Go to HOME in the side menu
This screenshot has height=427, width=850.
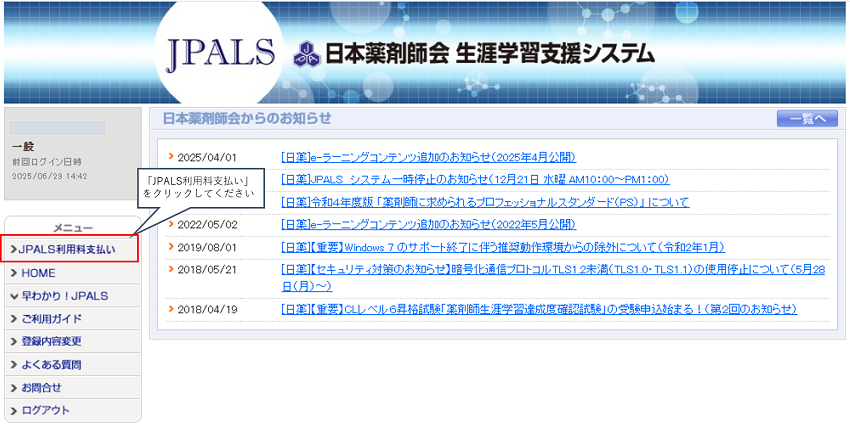[38, 273]
